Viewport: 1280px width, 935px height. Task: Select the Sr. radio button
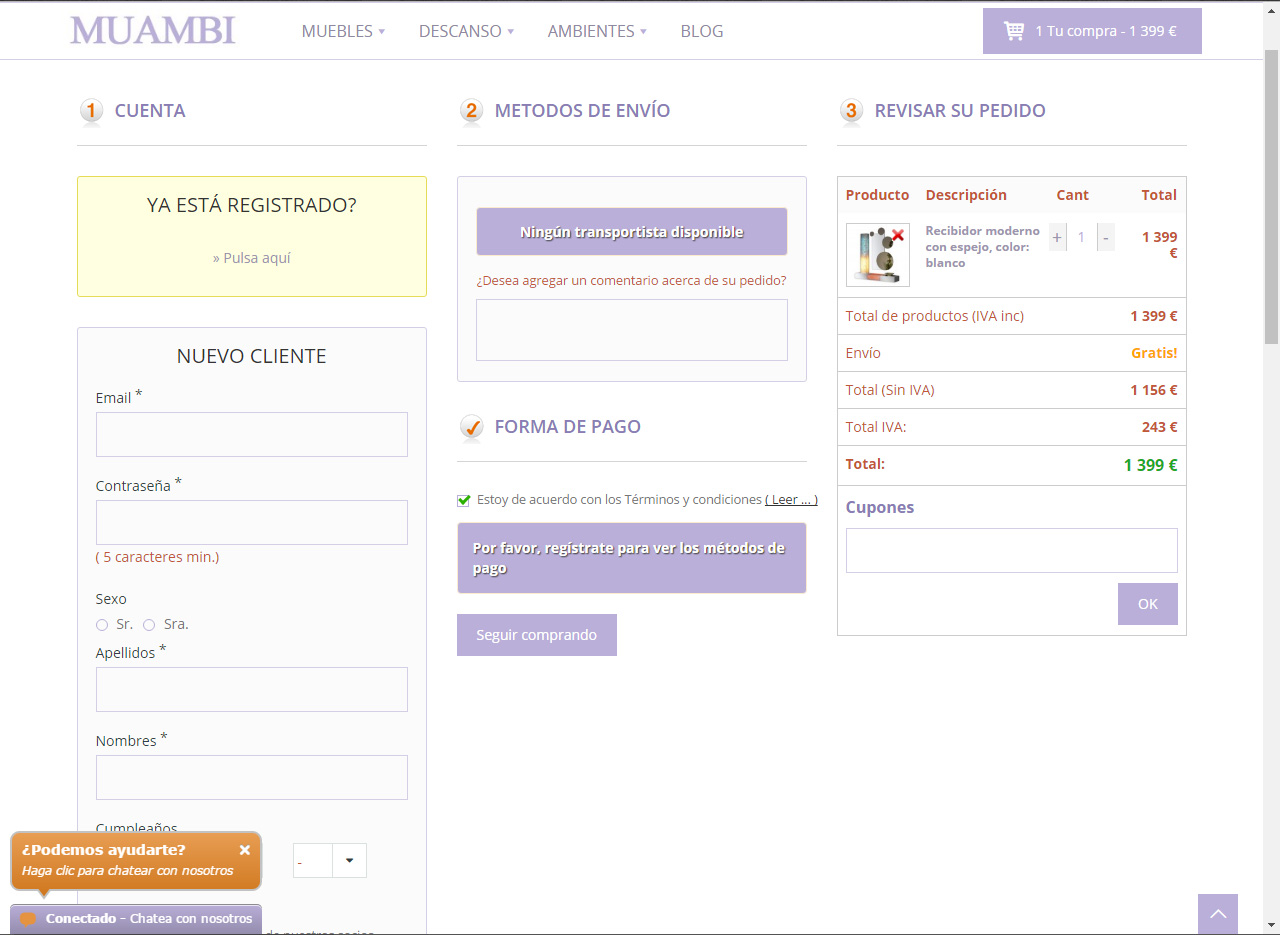point(102,625)
